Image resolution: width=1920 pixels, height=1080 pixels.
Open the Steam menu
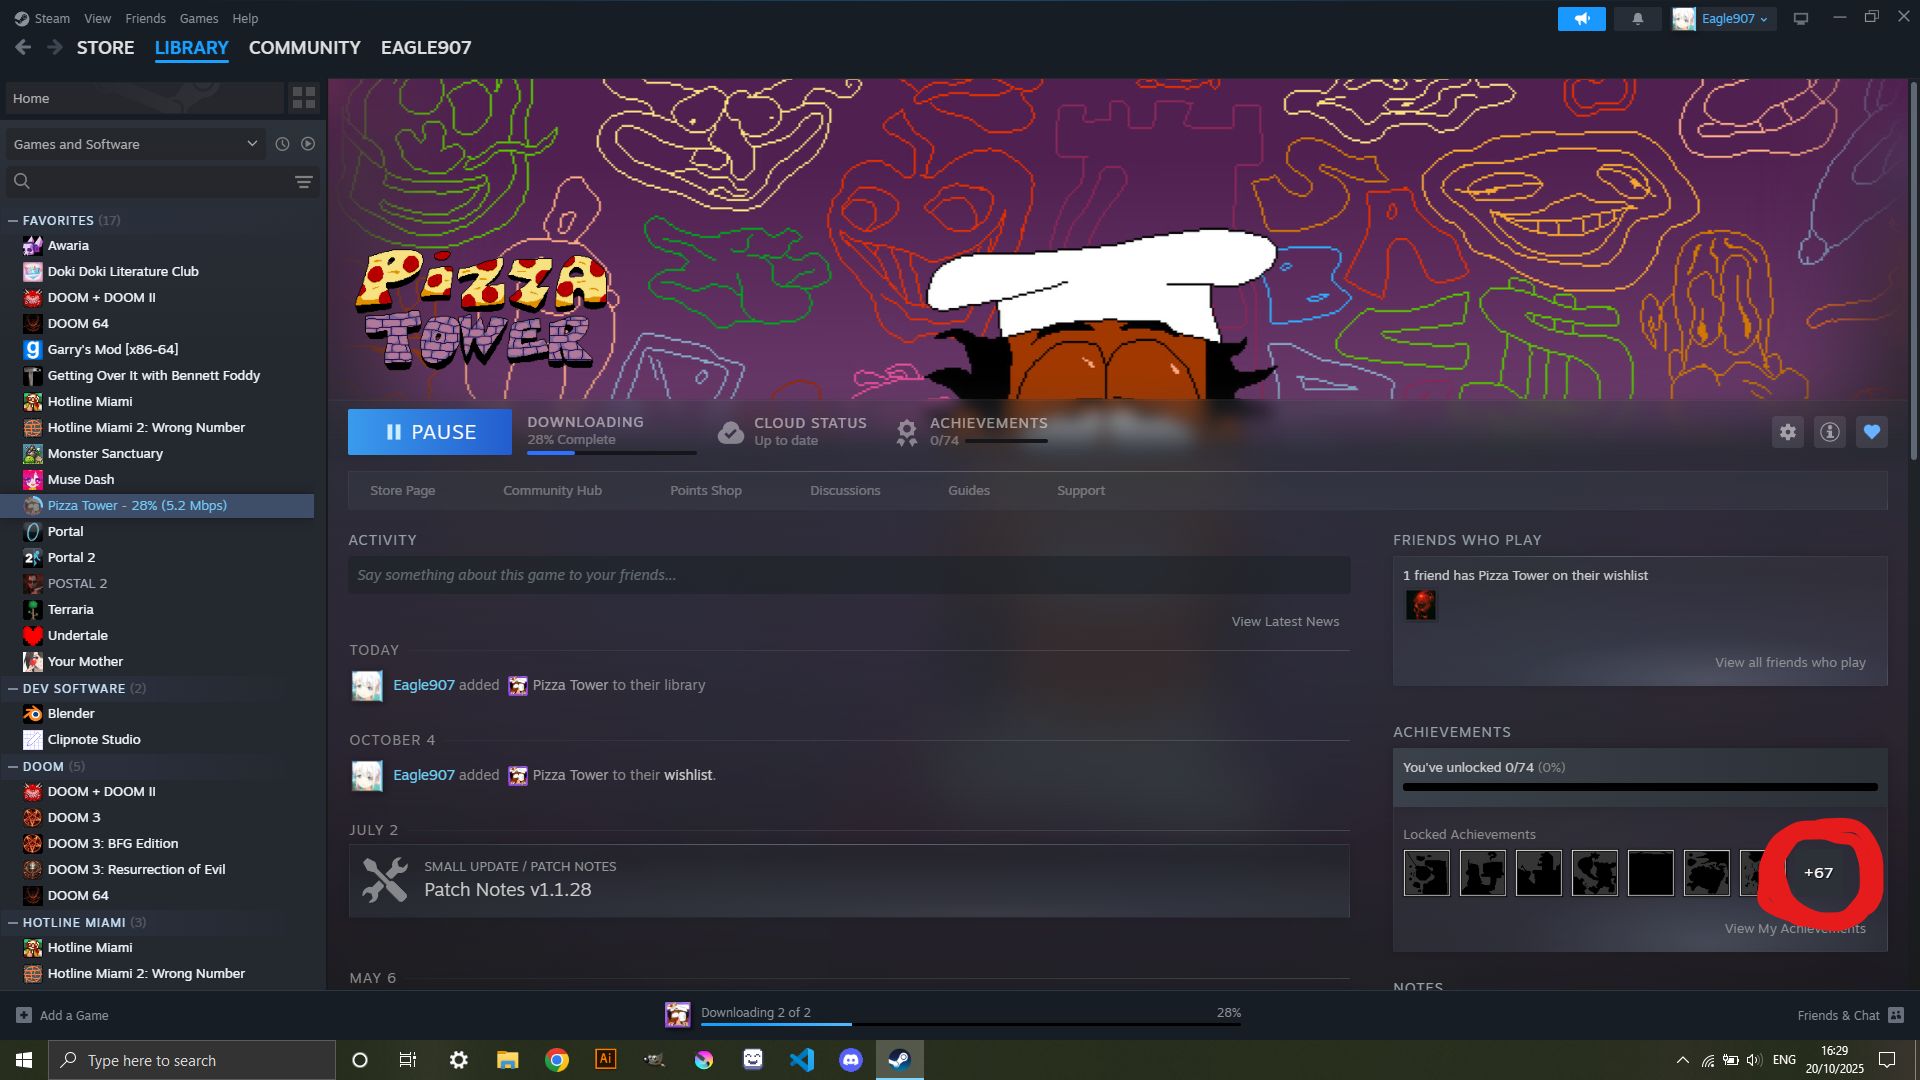click(x=42, y=18)
